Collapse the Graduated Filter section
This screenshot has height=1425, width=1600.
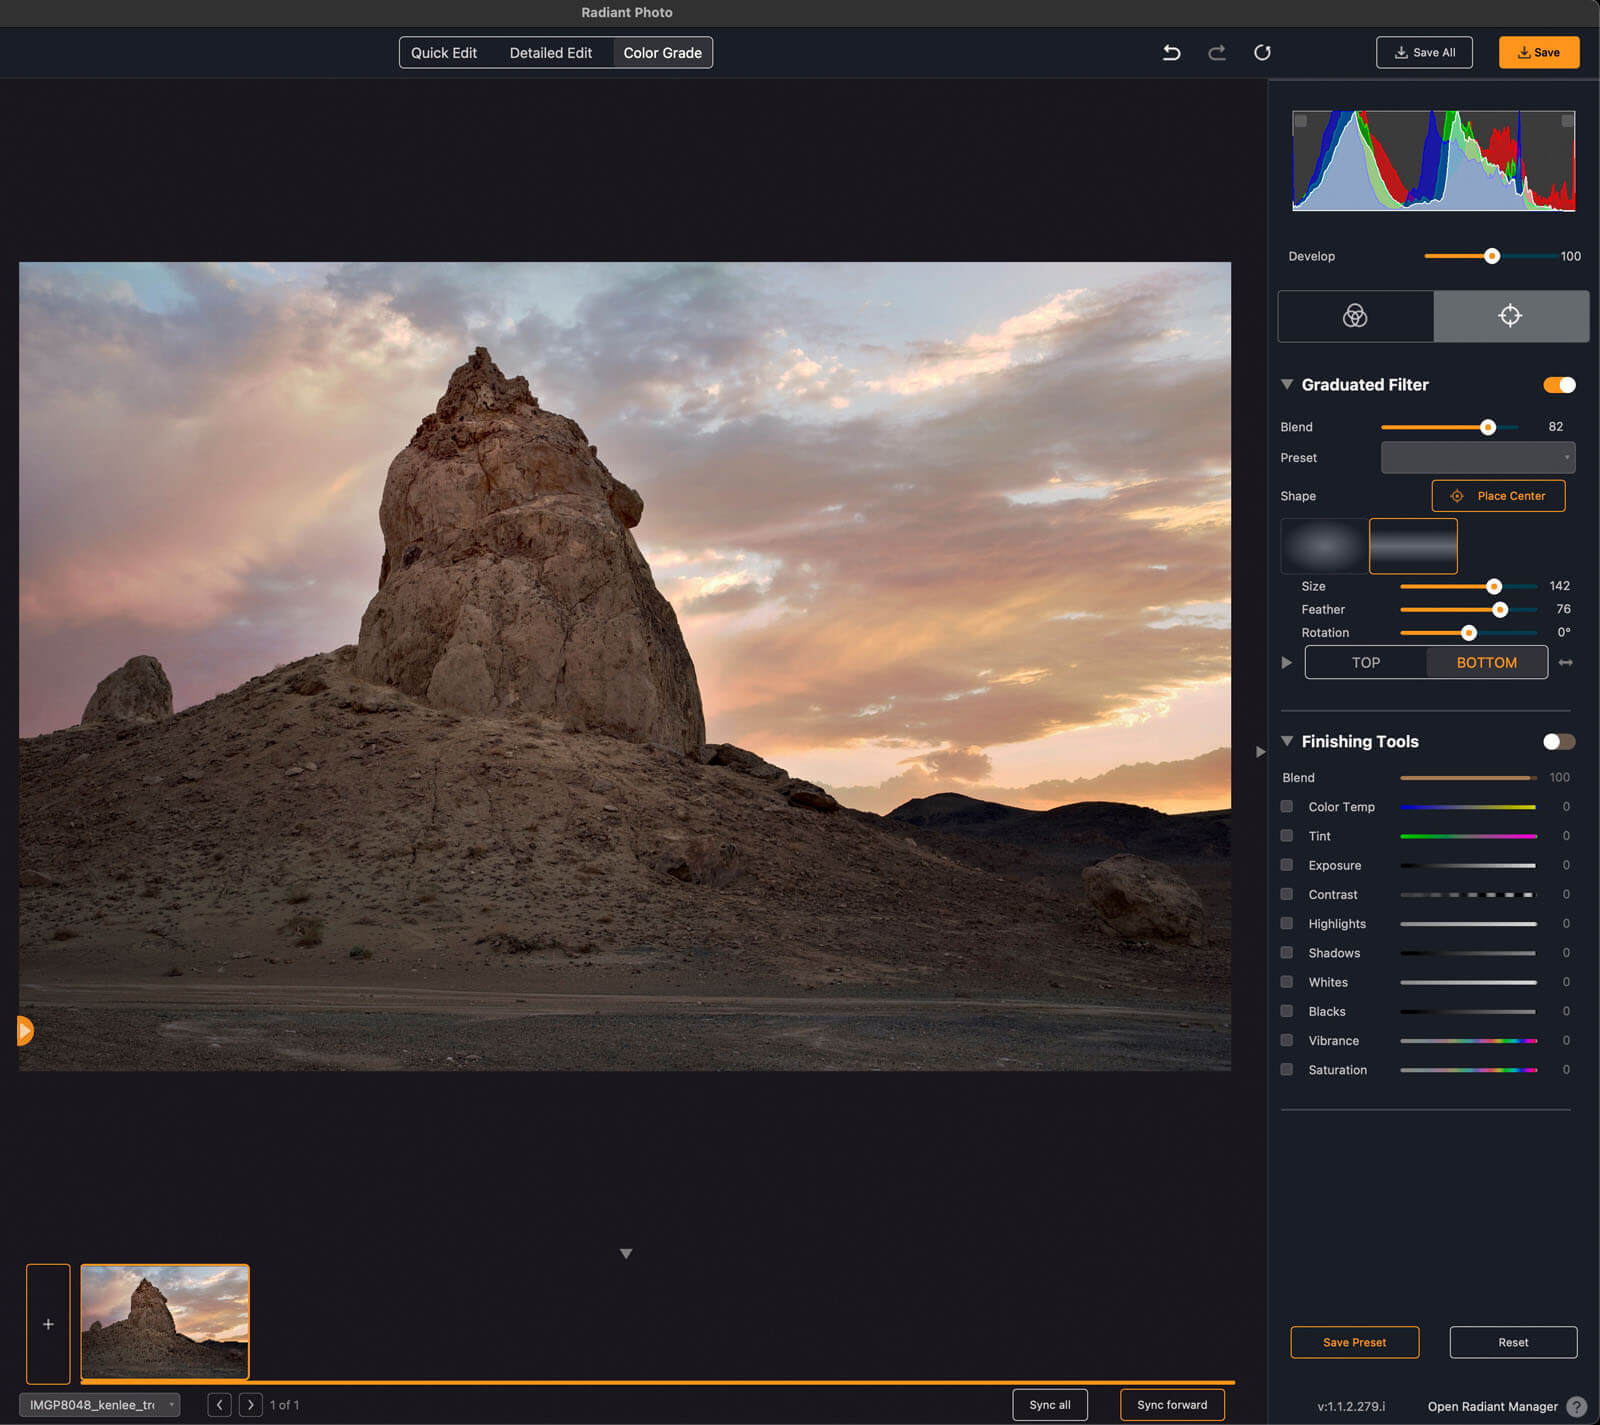pos(1287,385)
